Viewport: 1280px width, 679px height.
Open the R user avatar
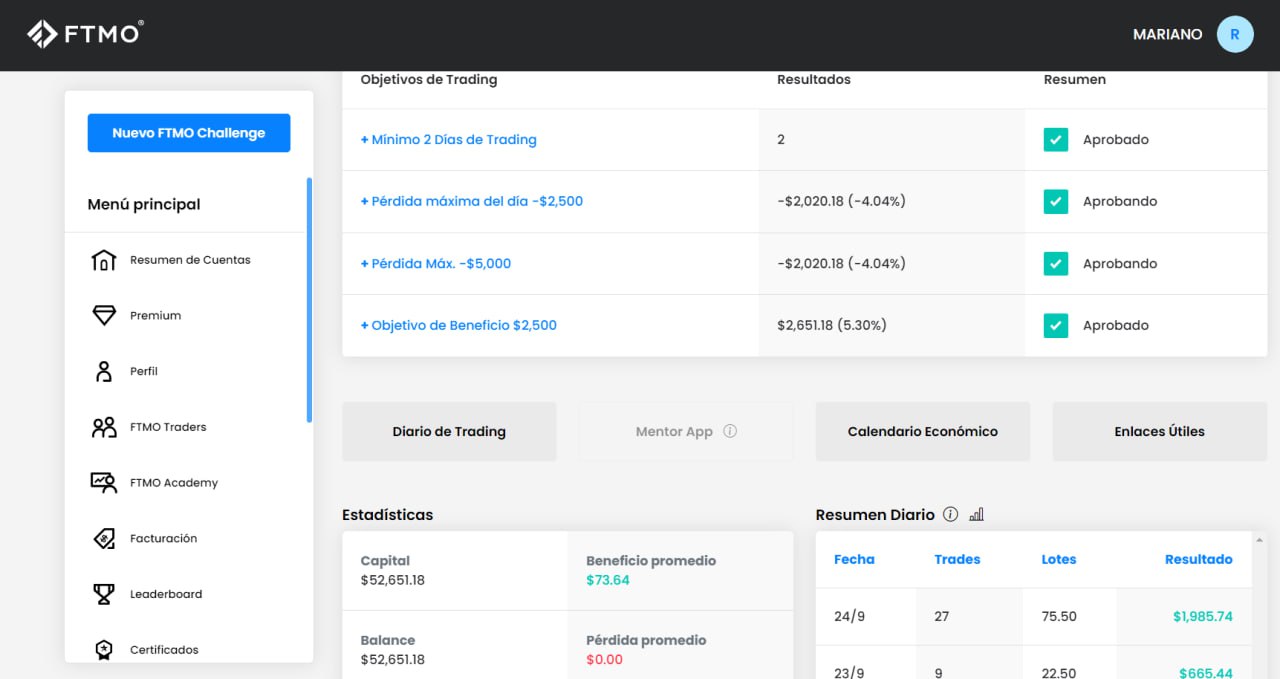click(1235, 34)
